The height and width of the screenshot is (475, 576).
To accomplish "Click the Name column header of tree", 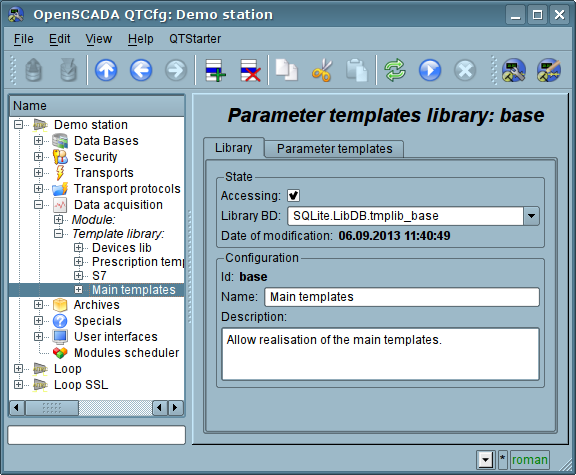I will pos(97,106).
